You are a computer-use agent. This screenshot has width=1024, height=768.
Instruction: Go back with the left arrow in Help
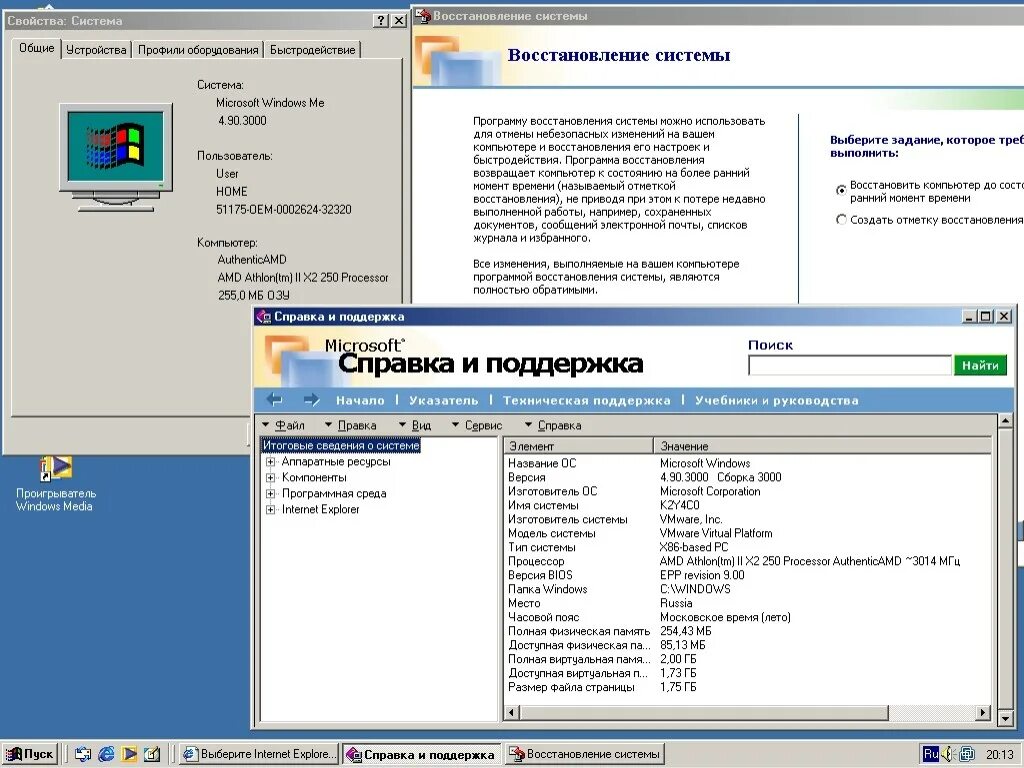(x=274, y=400)
